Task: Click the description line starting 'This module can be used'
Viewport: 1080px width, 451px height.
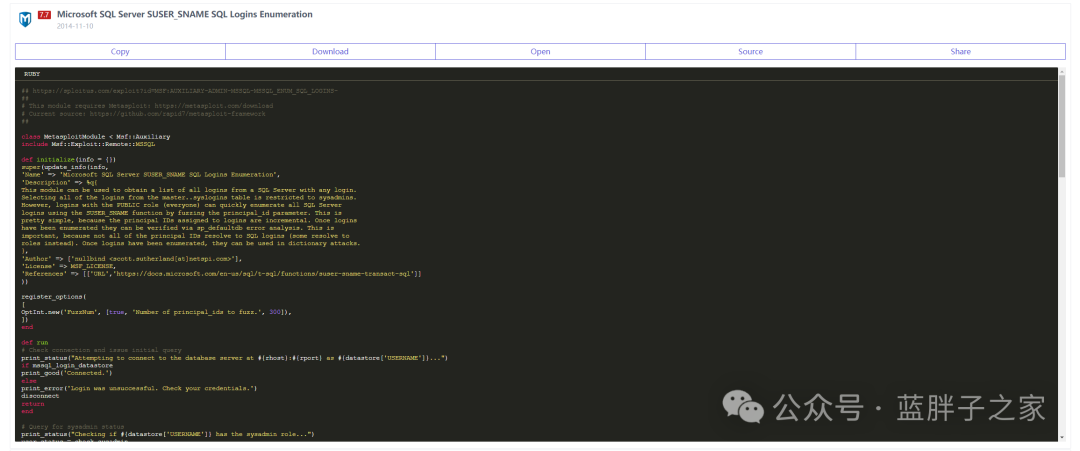Action: click(x=189, y=190)
